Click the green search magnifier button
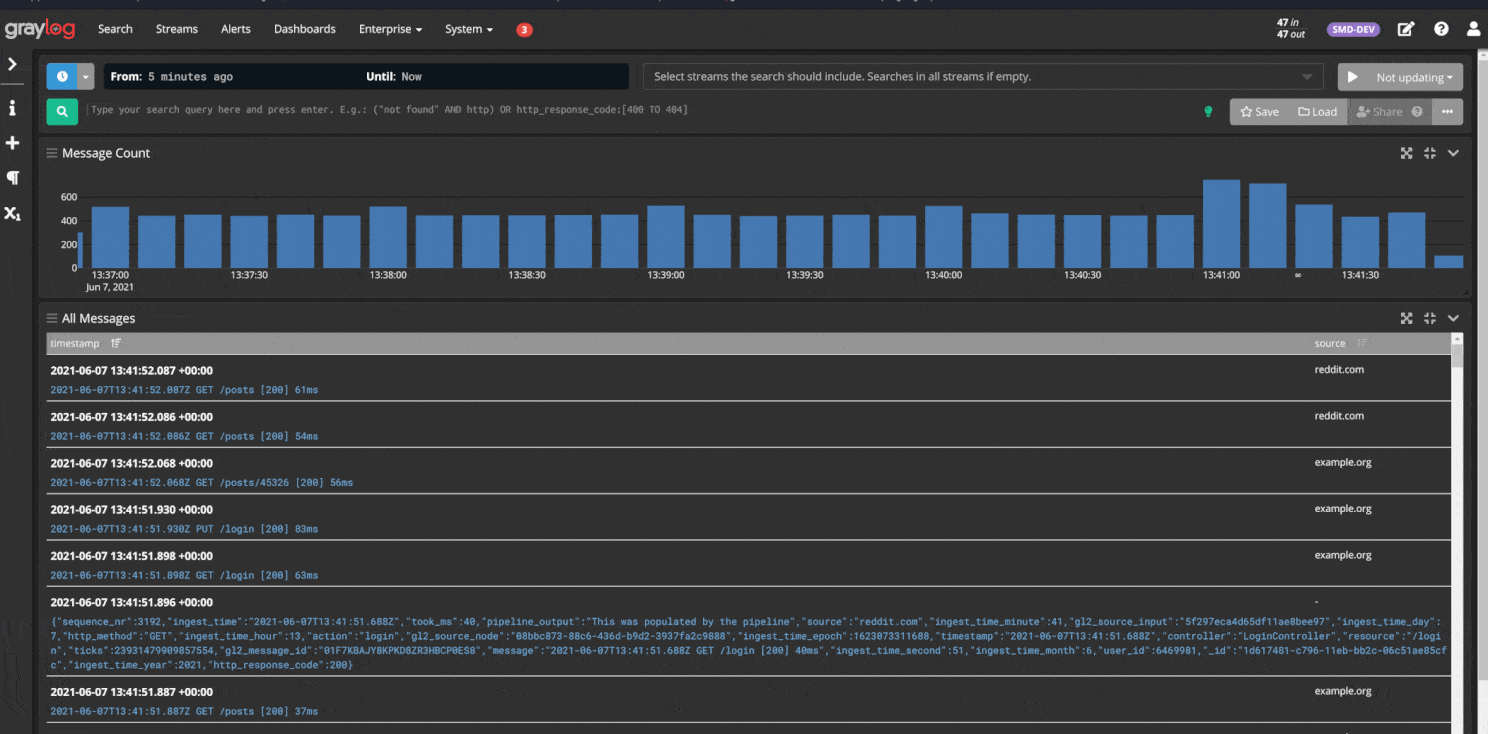 62,112
